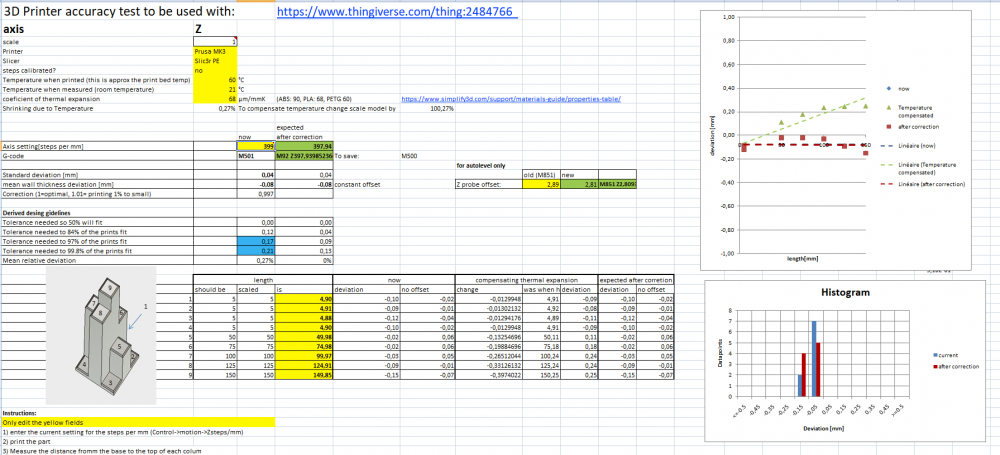Select the room temperature cell with 21
1000x455 pixels.
tap(216, 89)
